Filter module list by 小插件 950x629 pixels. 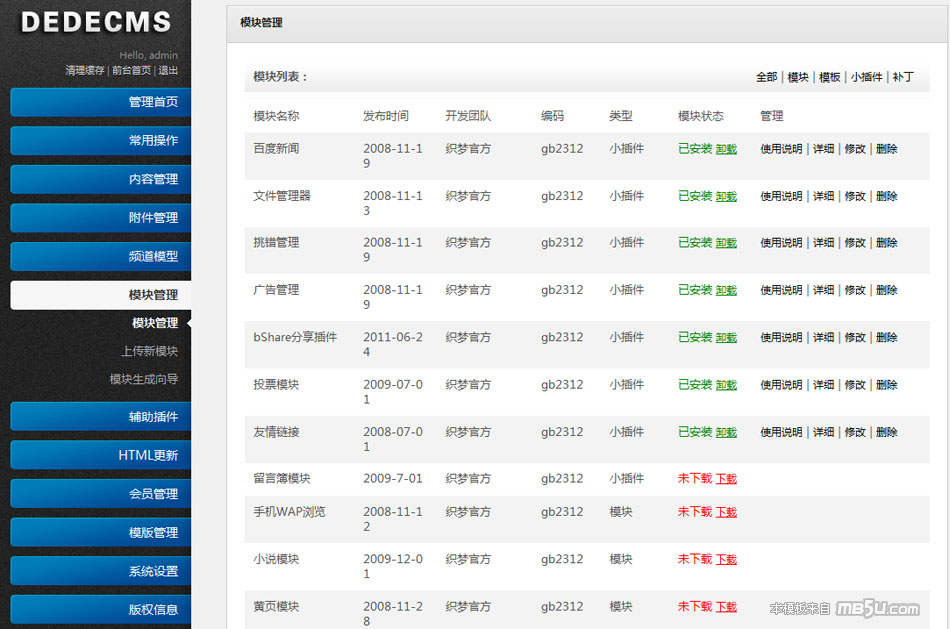coord(866,77)
